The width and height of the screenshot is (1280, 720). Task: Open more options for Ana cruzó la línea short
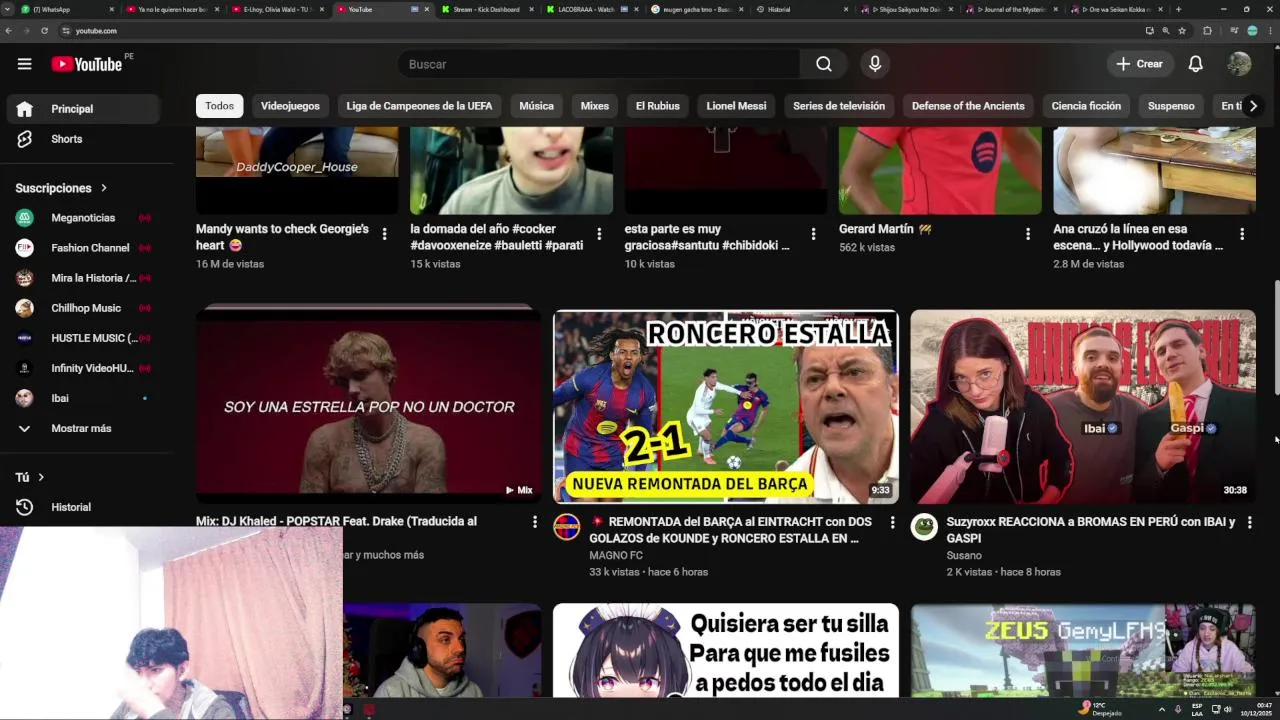(x=1242, y=234)
